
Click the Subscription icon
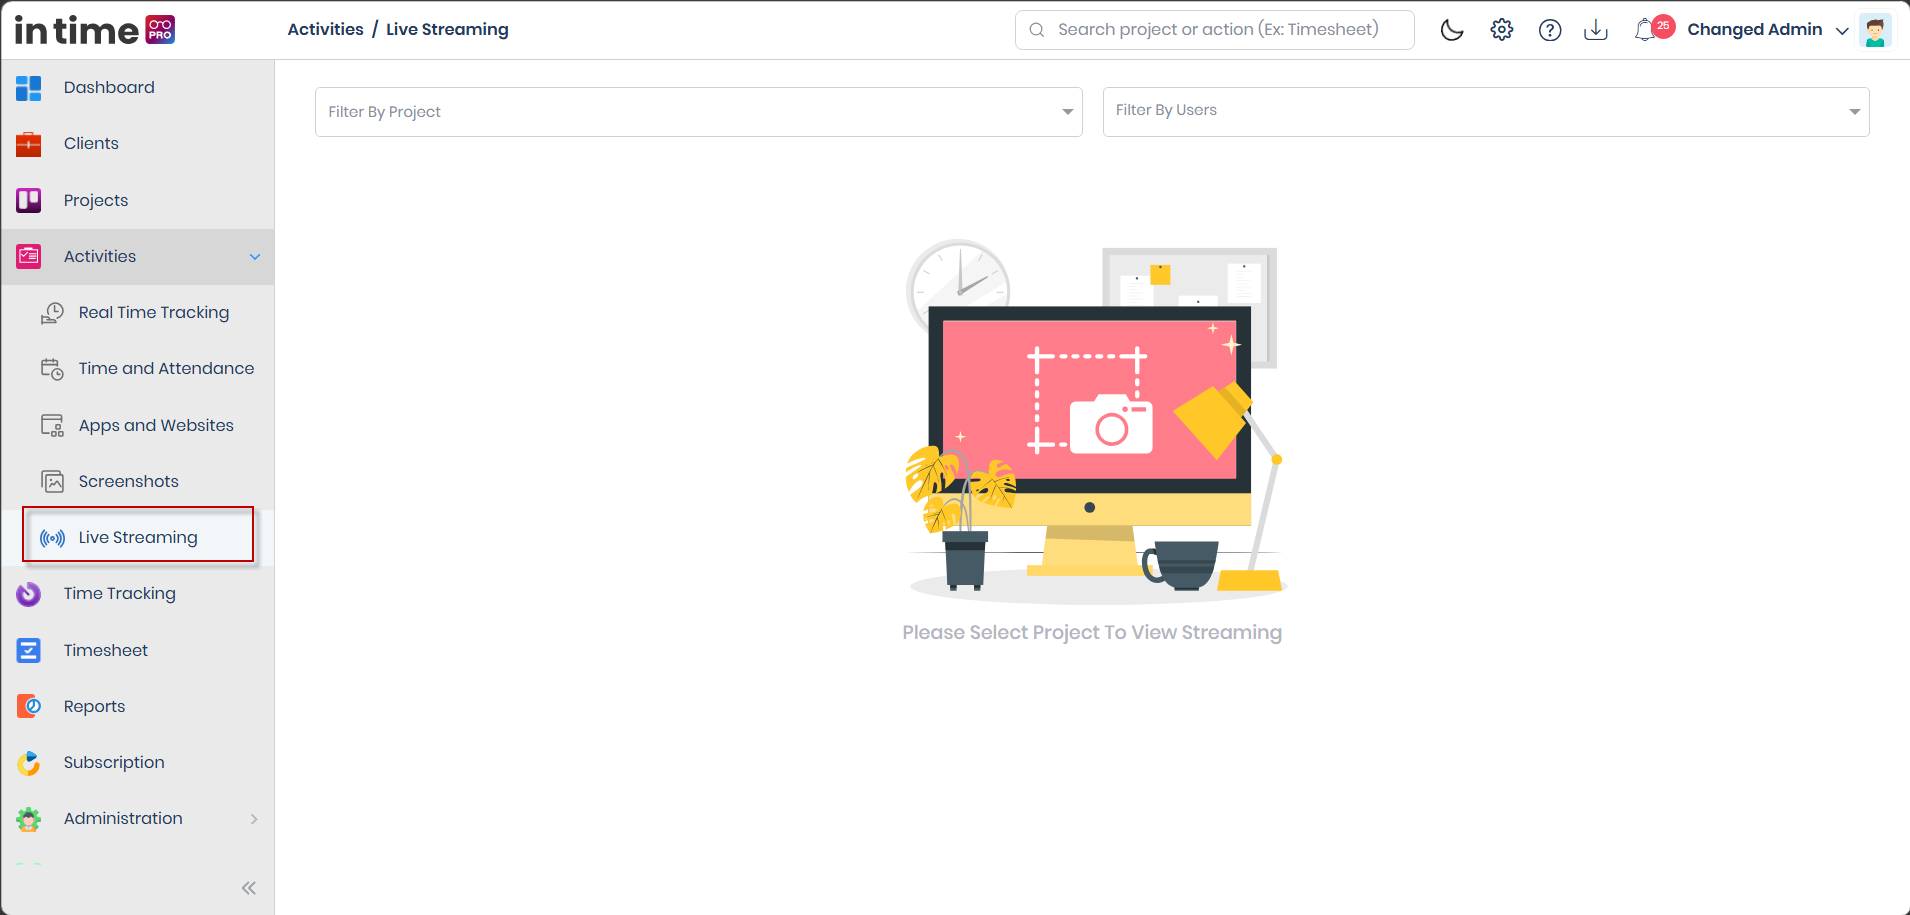[29, 763]
